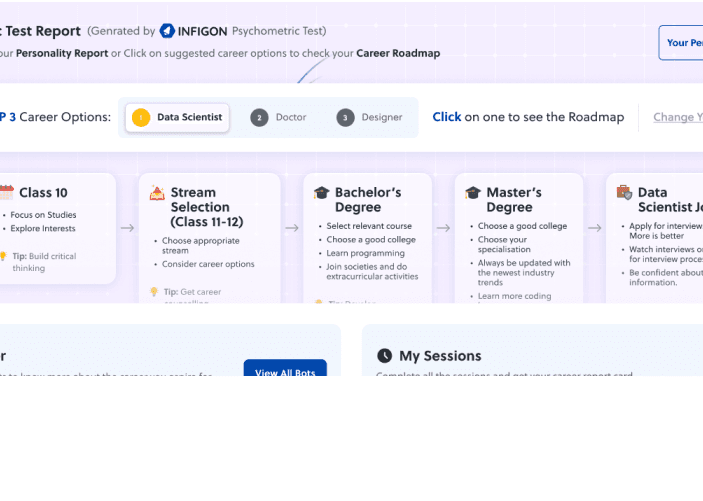Click the arrow between Stream Selection and Bachelor's Degree
The width and height of the screenshot is (703, 501).
pos(292,228)
